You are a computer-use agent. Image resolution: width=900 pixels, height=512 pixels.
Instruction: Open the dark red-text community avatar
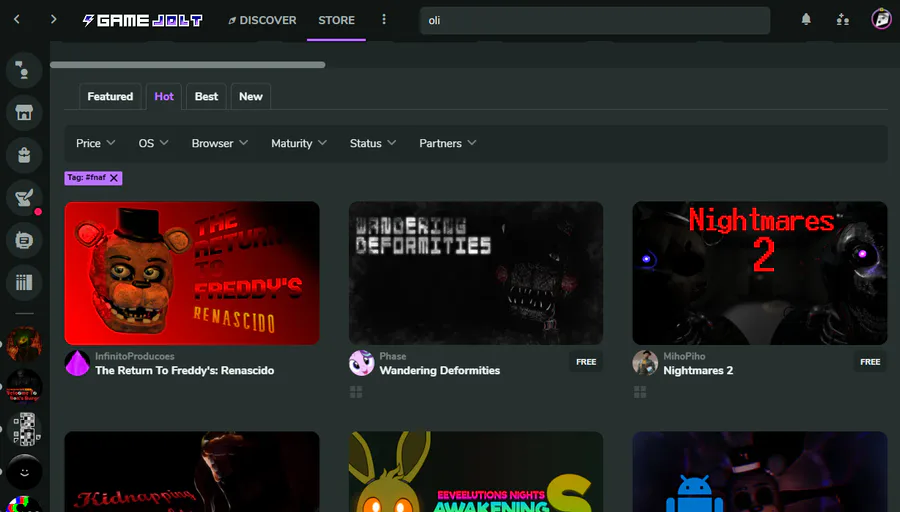24,386
